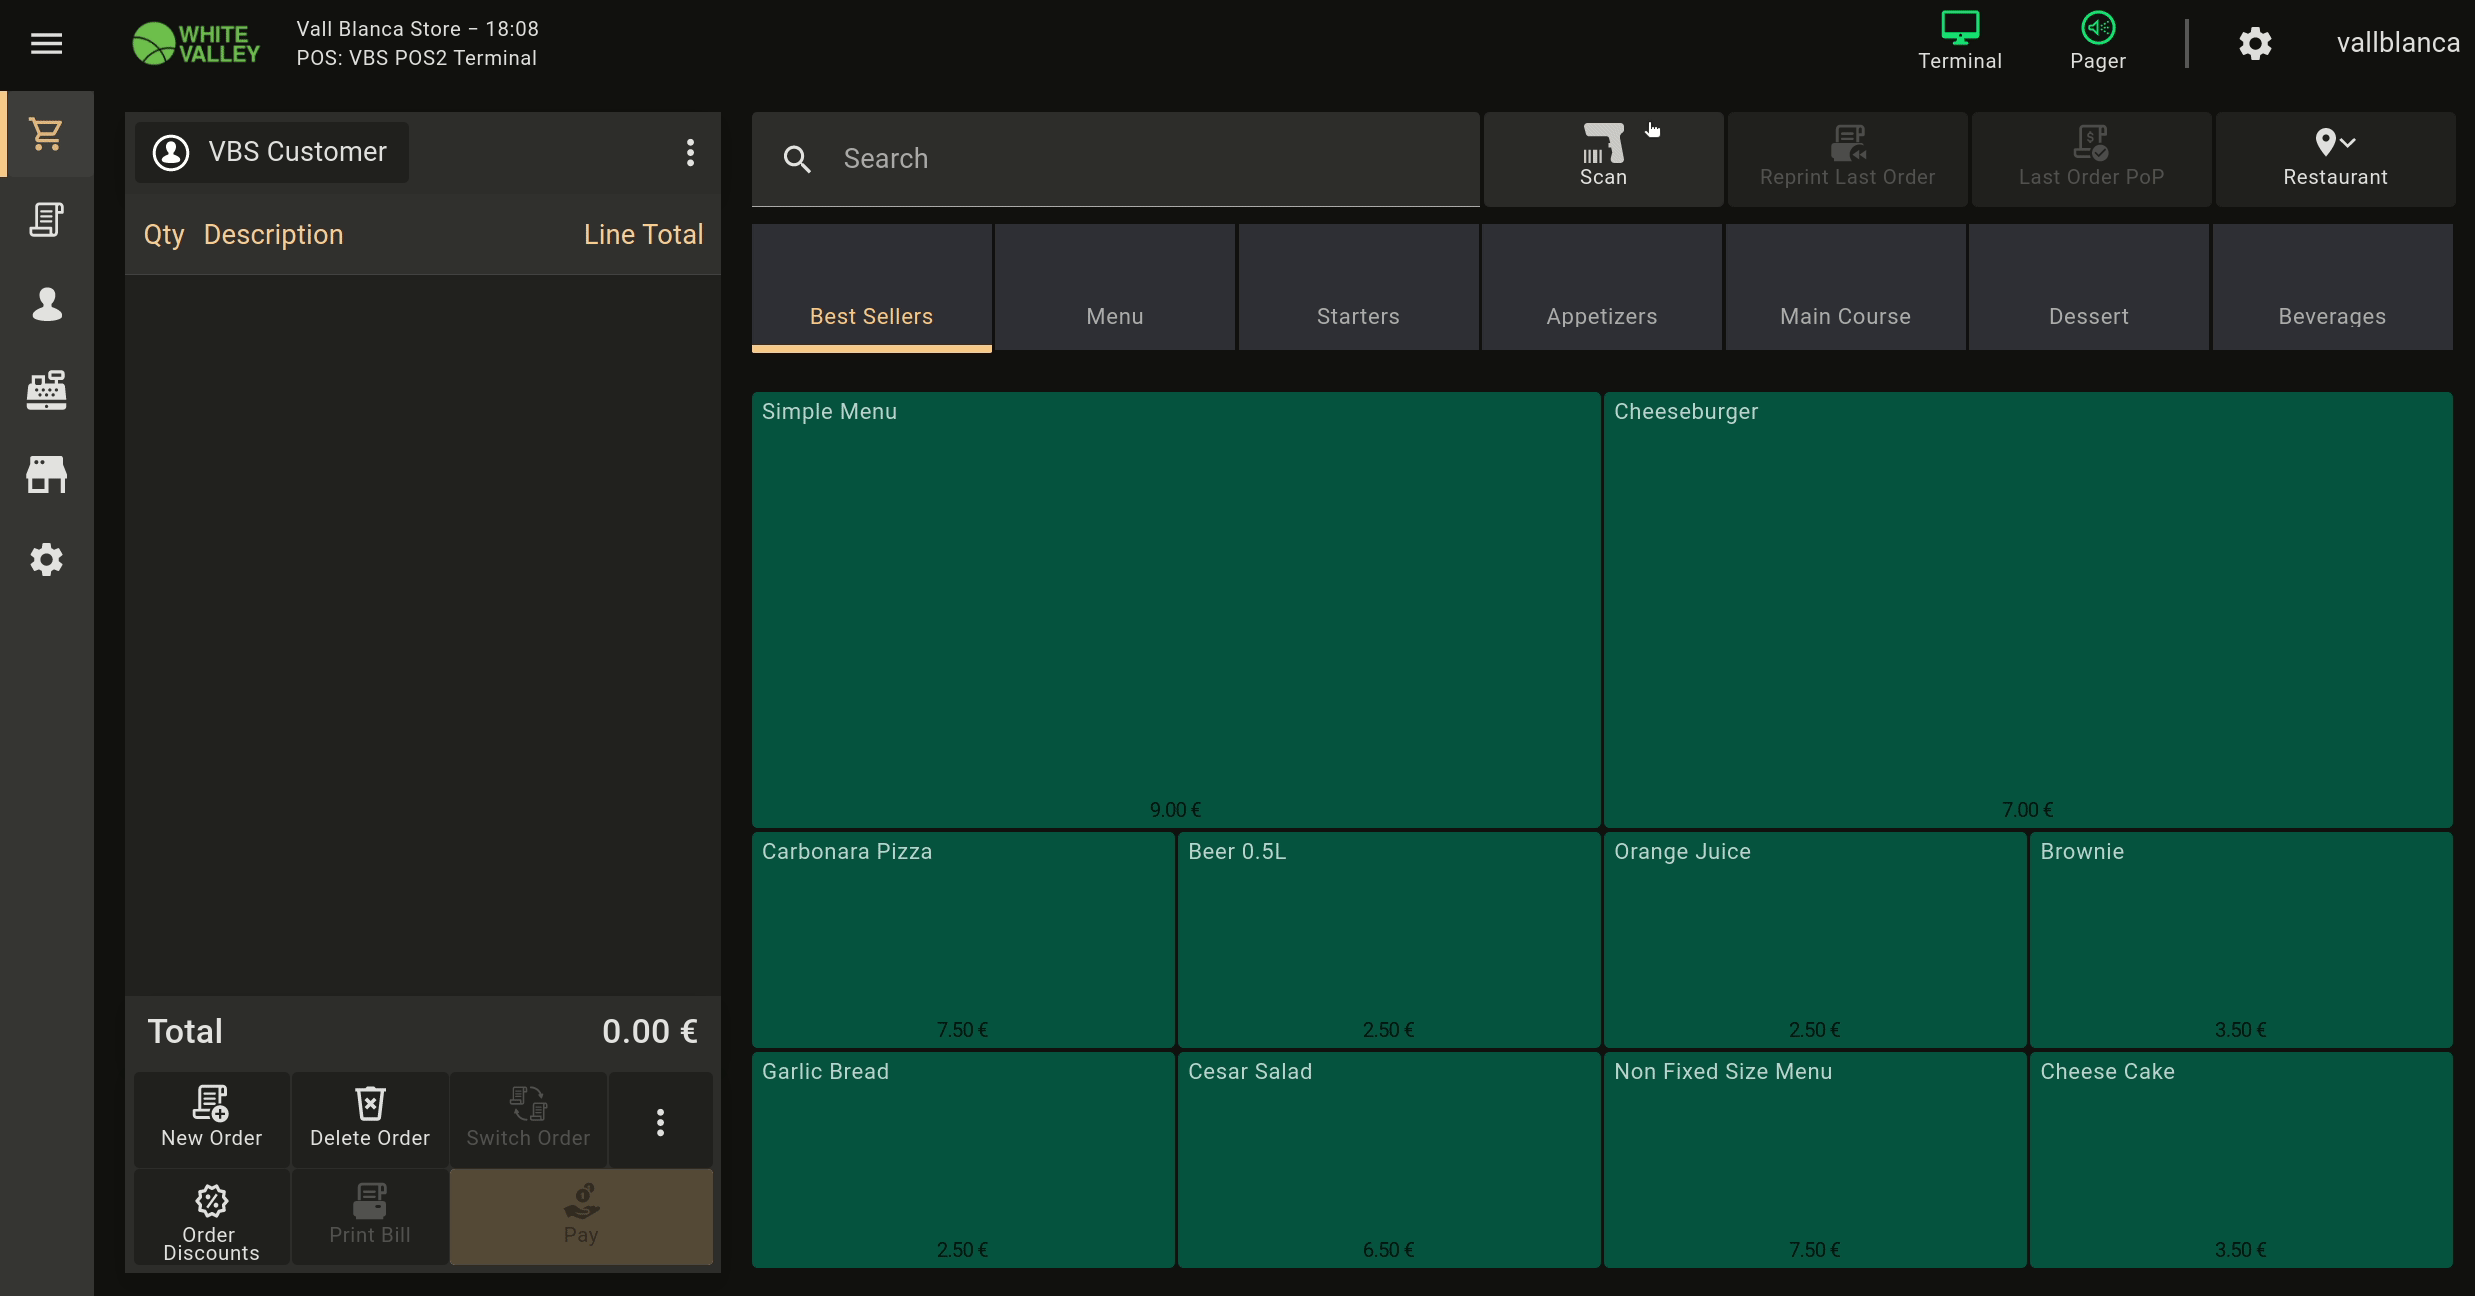The width and height of the screenshot is (2475, 1296).
Task: Click the shopping cart sidebar icon
Action: pos(46,134)
